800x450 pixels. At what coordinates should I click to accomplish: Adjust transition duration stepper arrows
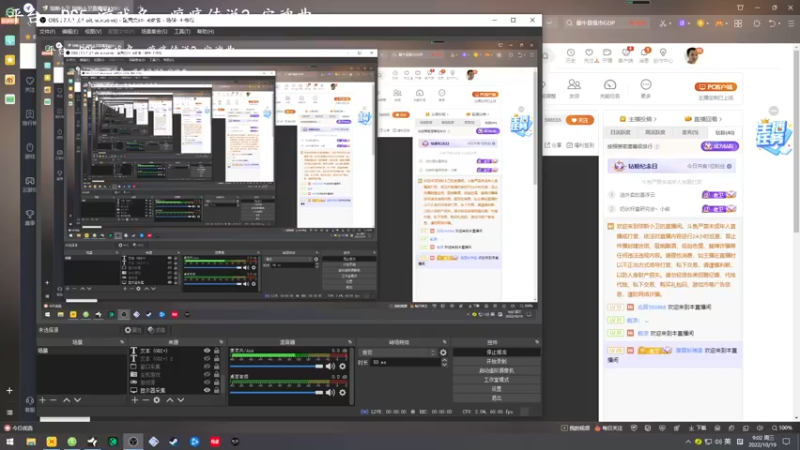click(444, 362)
